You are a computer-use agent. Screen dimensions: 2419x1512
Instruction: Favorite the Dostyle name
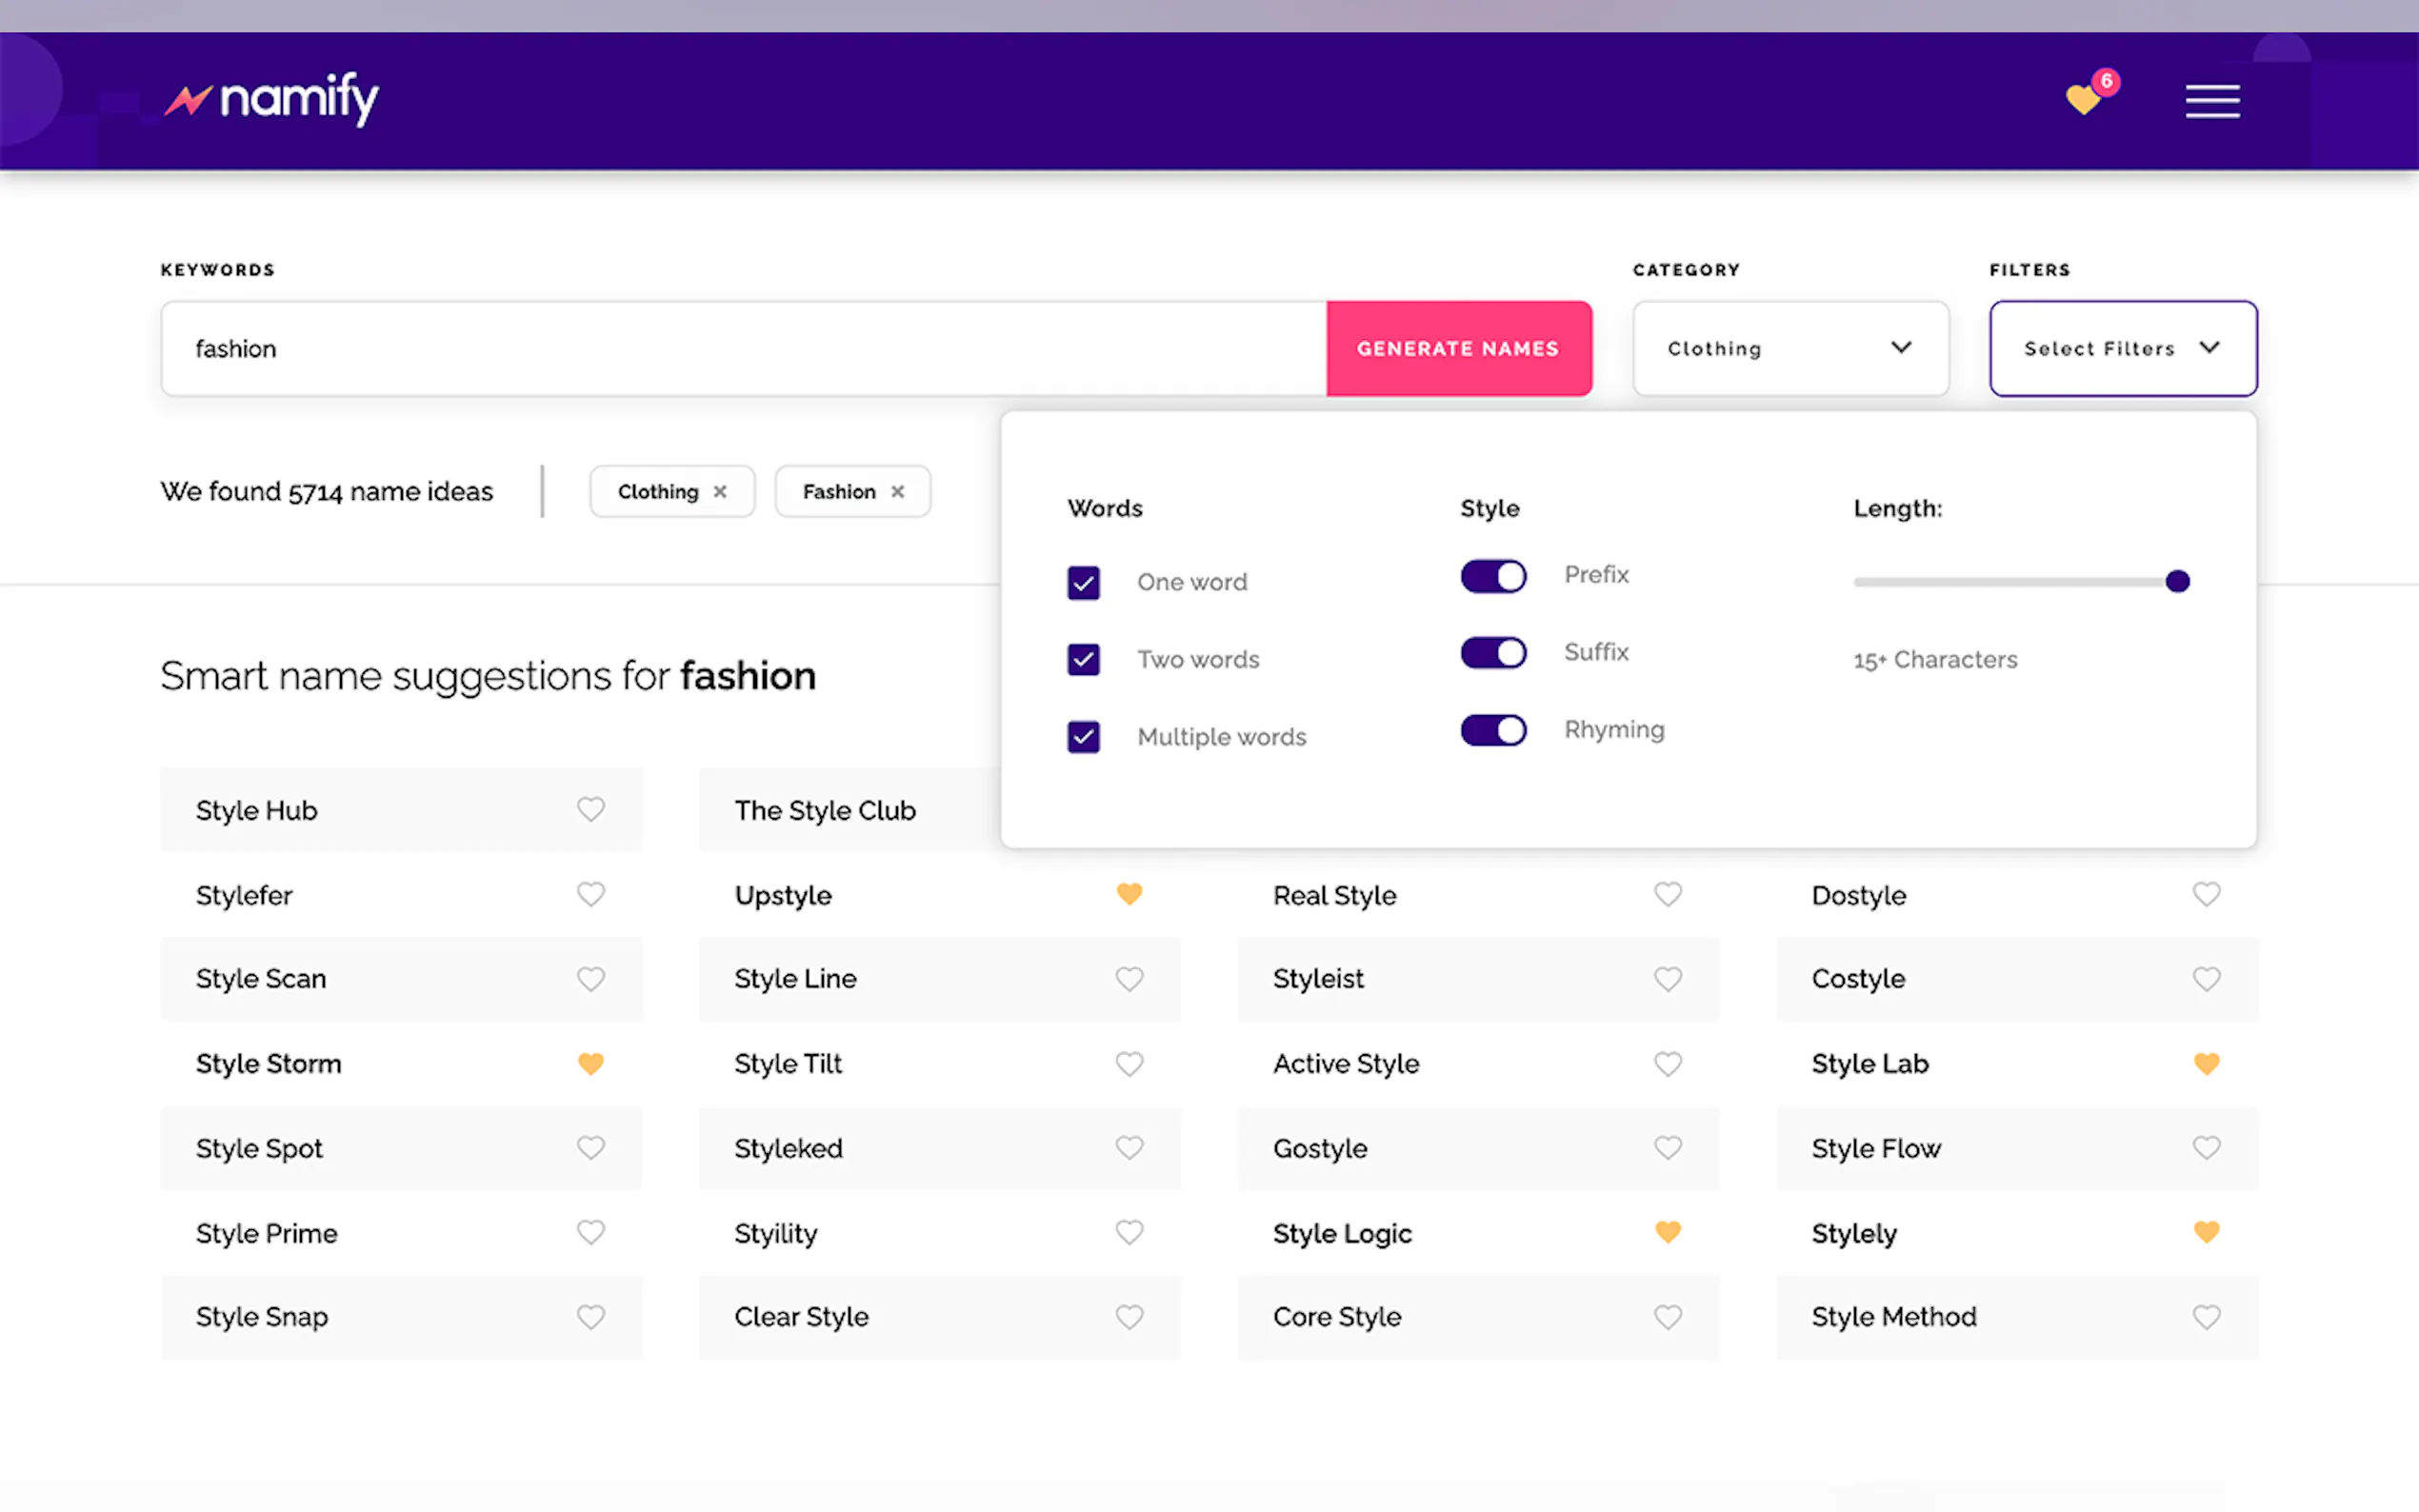tap(2205, 894)
